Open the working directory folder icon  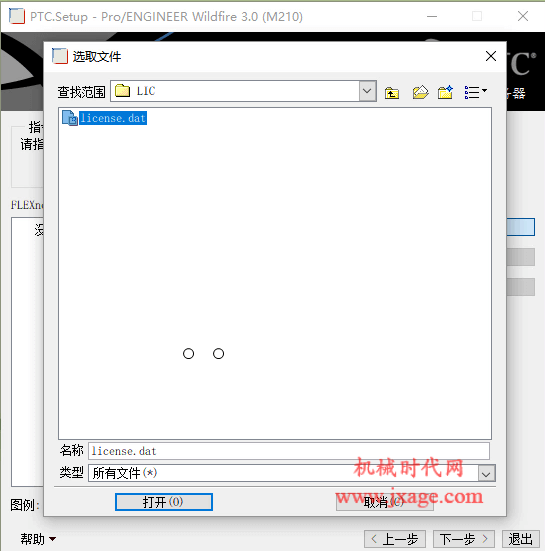pyautogui.click(x=420, y=92)
